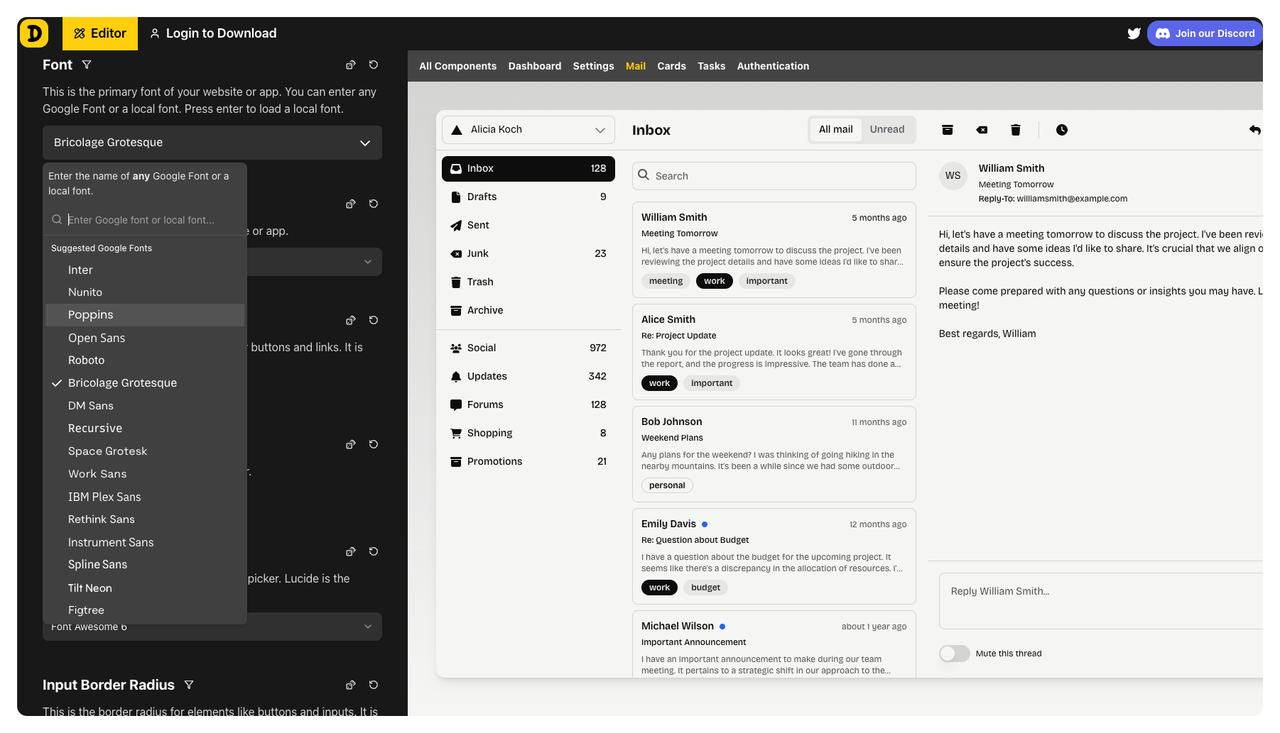
Task: Click the filter icon next to Input Border Radius
Action: click(x=189, y=685)
